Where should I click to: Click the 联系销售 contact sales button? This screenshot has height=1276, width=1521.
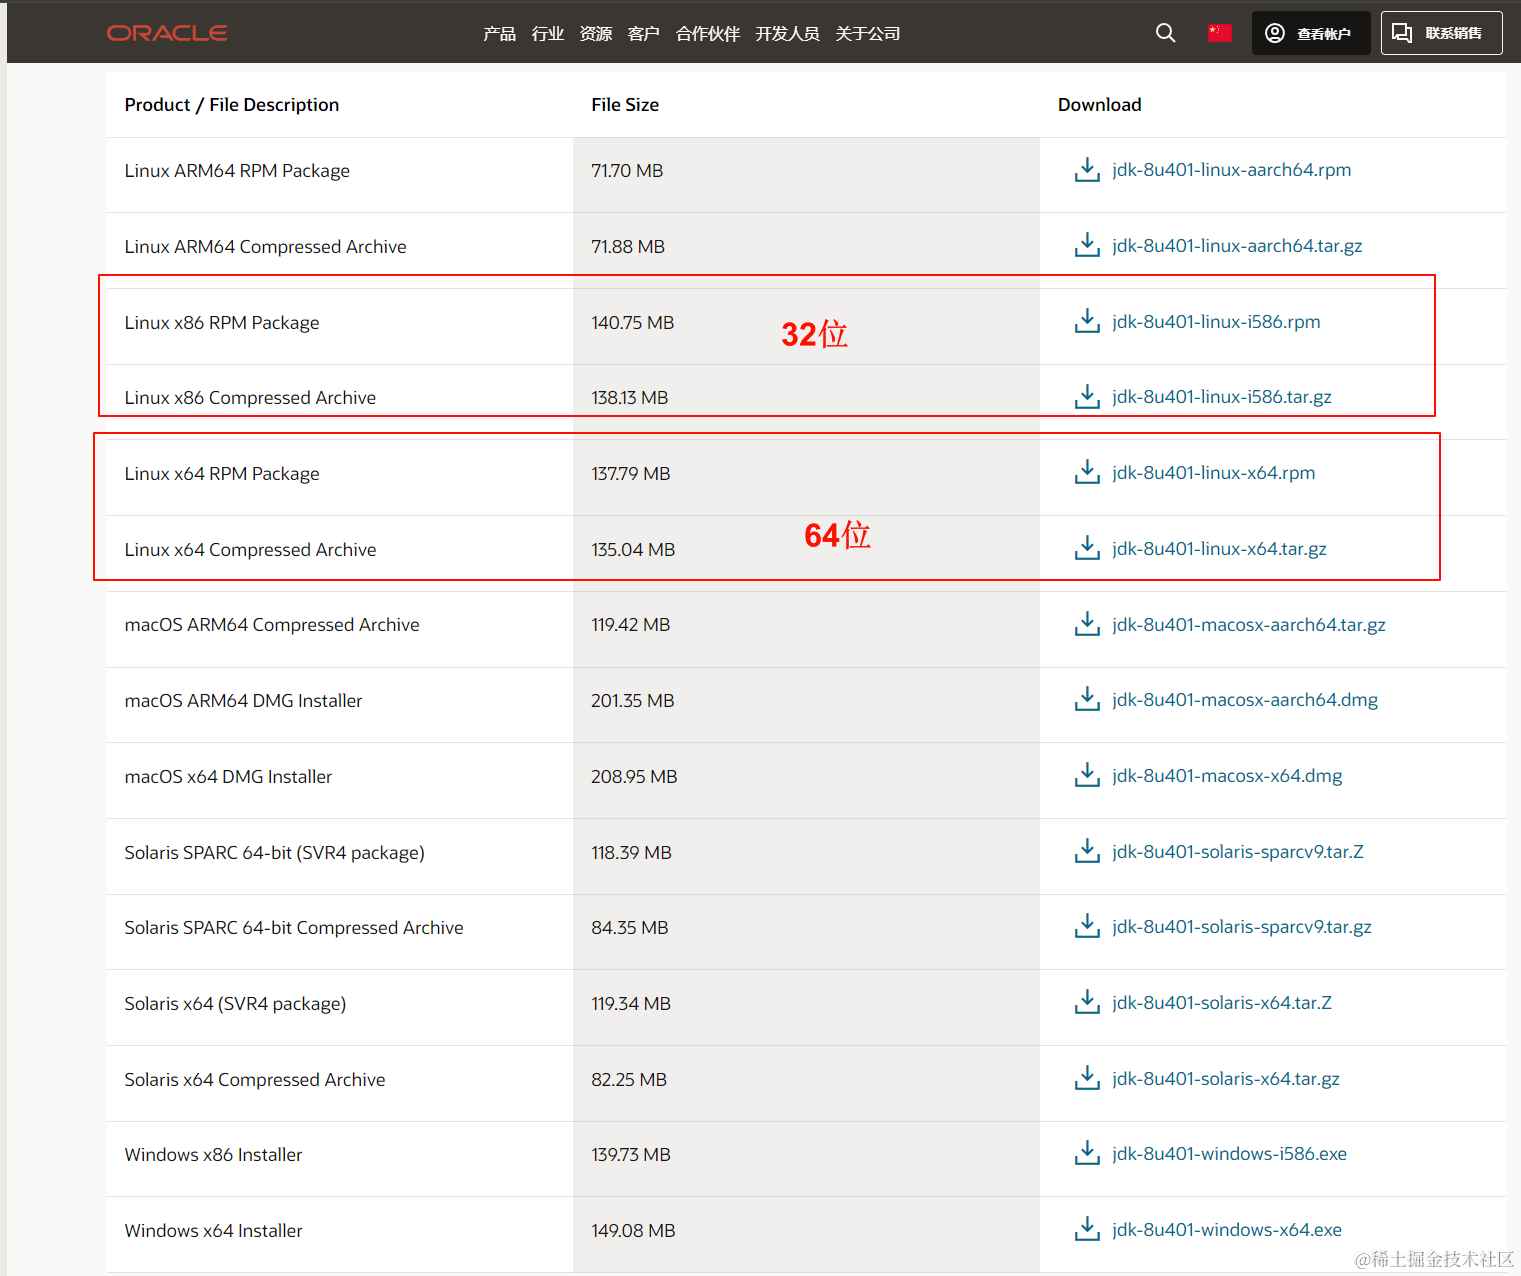click(x=1441, y=33)
